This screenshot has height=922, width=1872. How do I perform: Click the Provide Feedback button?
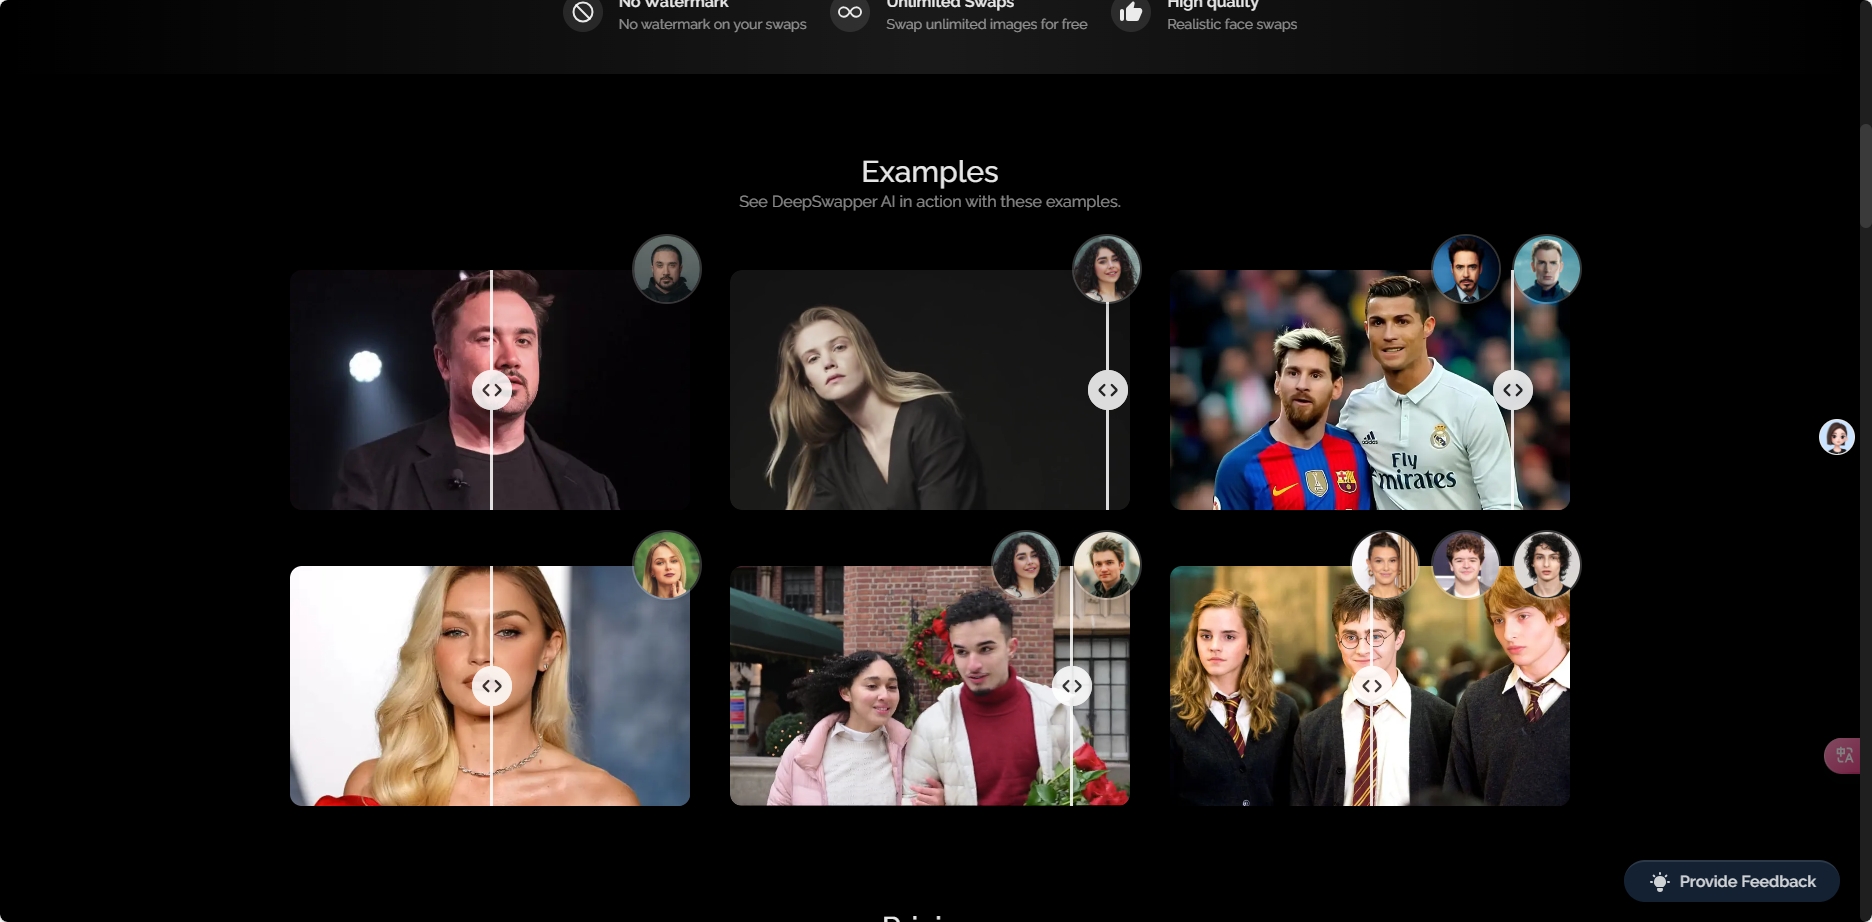(x=1732, y=881)
